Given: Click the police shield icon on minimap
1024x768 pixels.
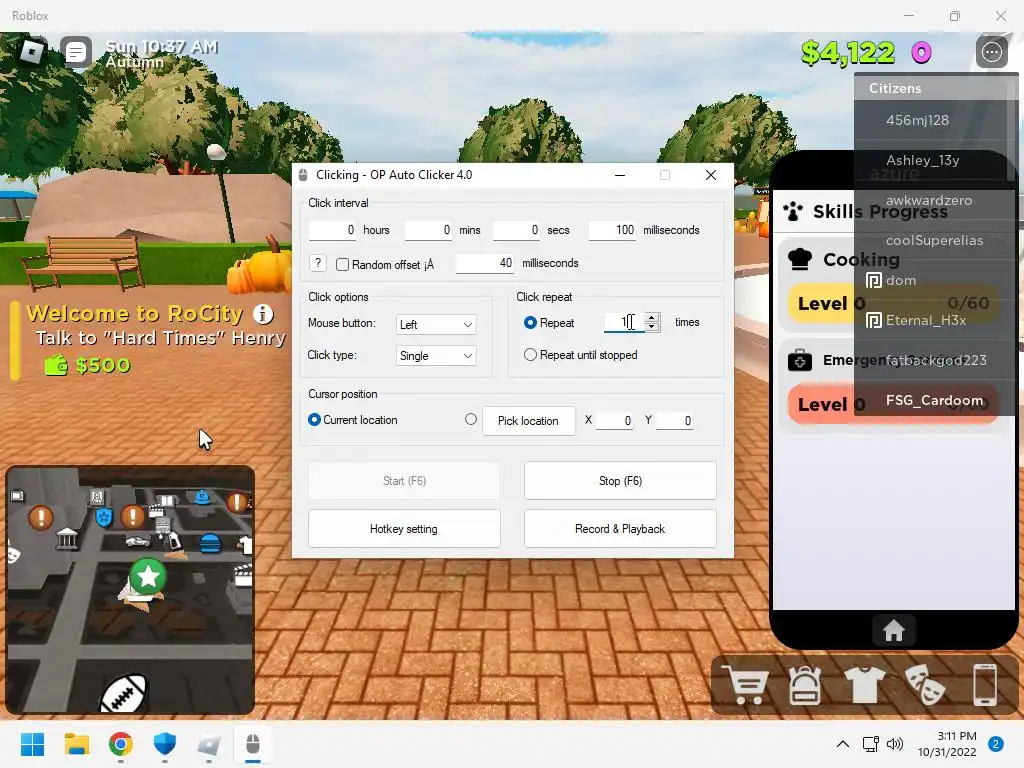Looking at the screenshot, I should (104, 518).
